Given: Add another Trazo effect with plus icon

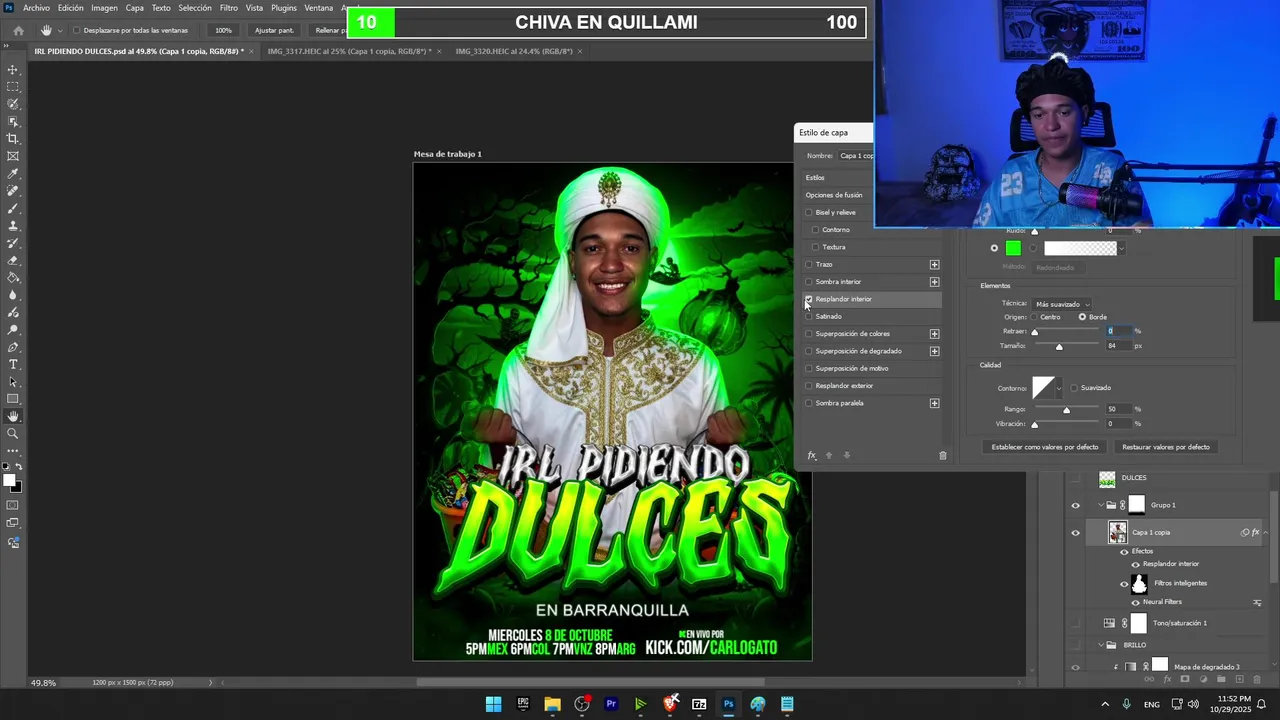Looking at the screenshot, I should [x=934, y=265].
